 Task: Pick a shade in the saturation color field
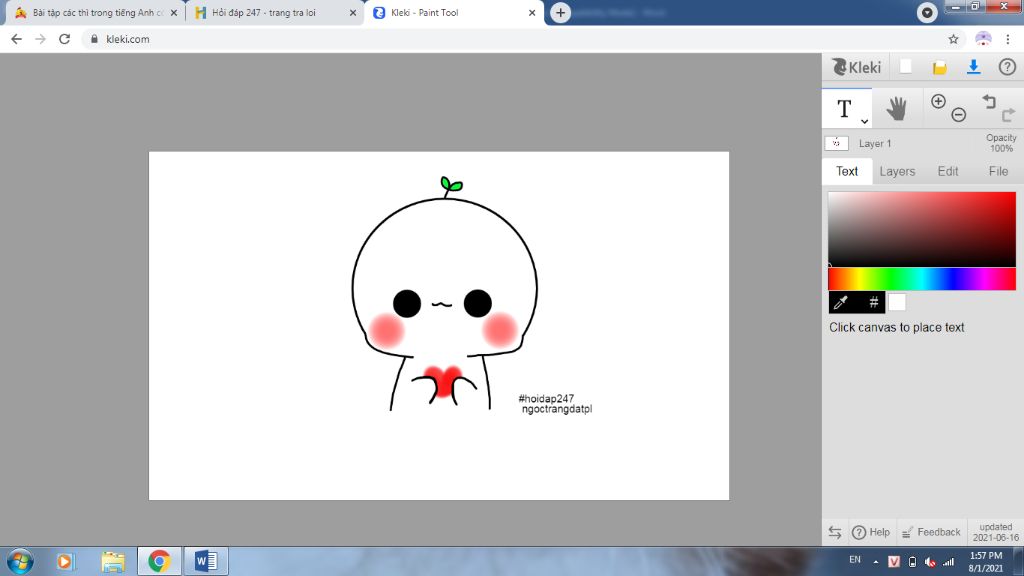922,229
